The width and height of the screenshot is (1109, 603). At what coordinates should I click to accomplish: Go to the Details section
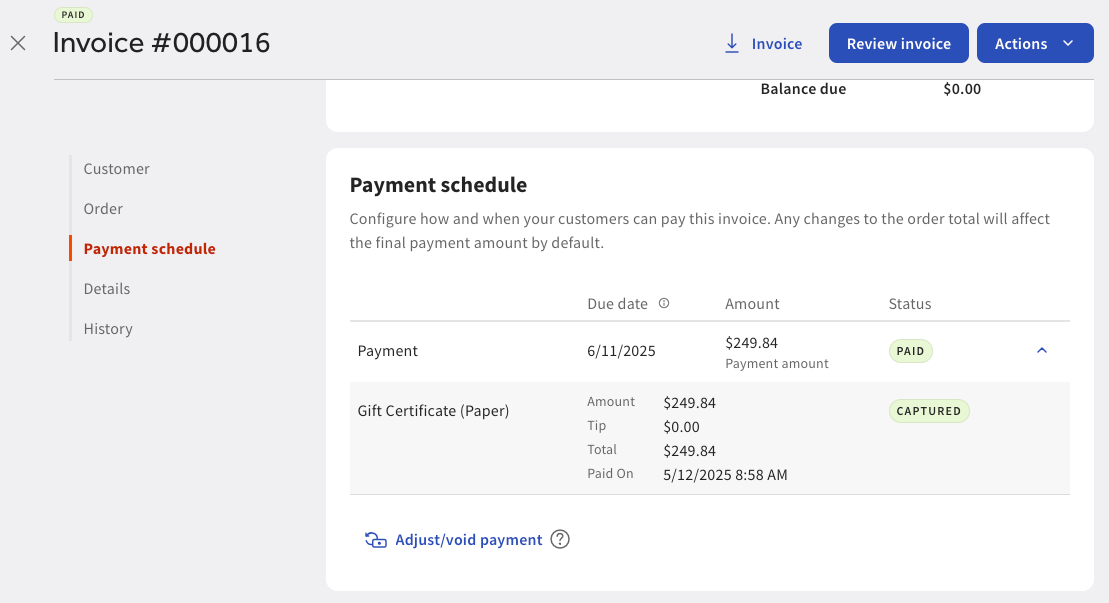coord(106,288)
